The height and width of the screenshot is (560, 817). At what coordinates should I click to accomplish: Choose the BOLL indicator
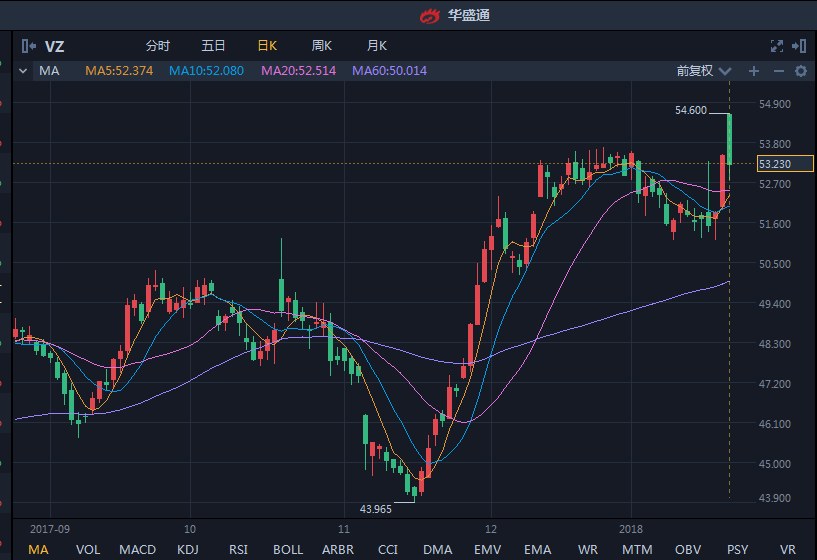click(288, 549)
